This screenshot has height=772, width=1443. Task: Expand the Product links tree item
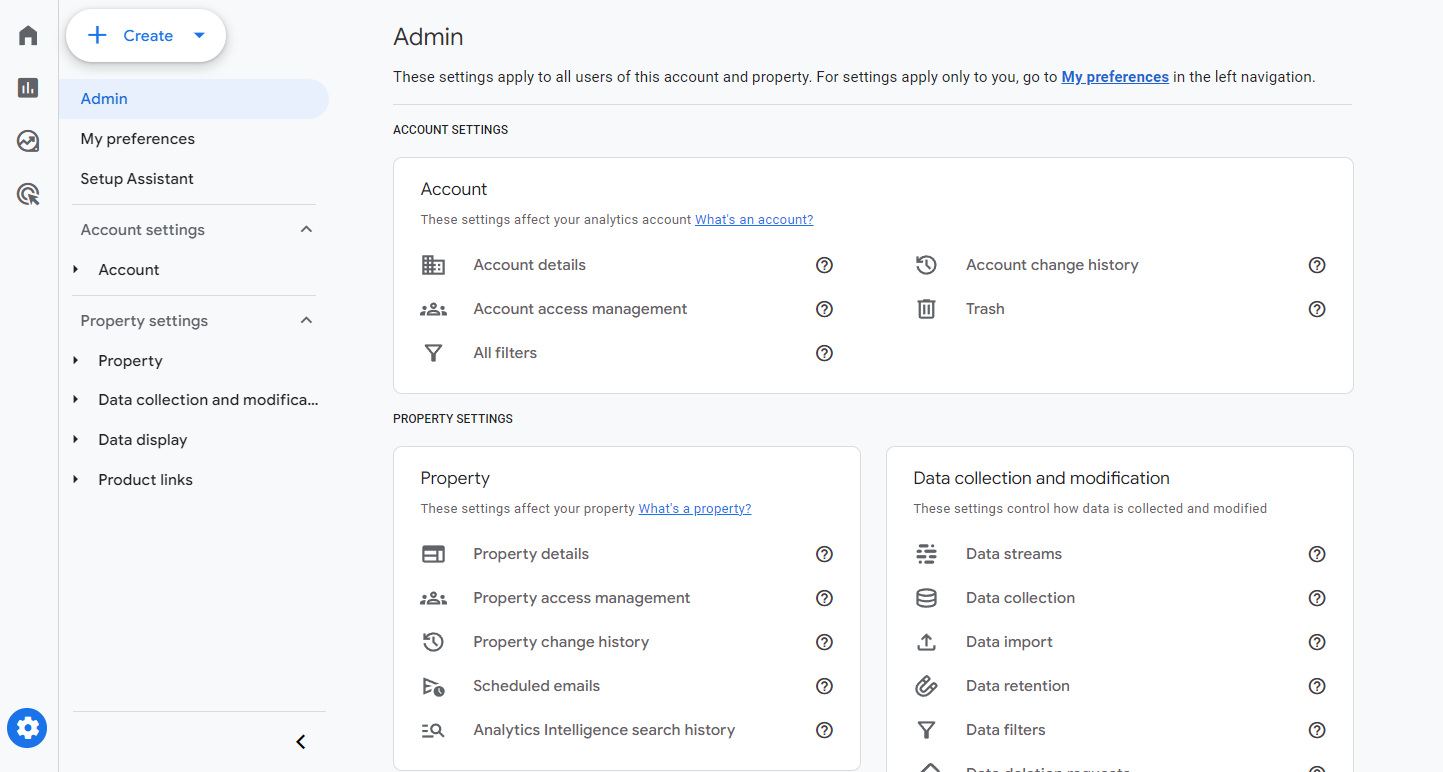pyautogui.click(x=76, y=480)
